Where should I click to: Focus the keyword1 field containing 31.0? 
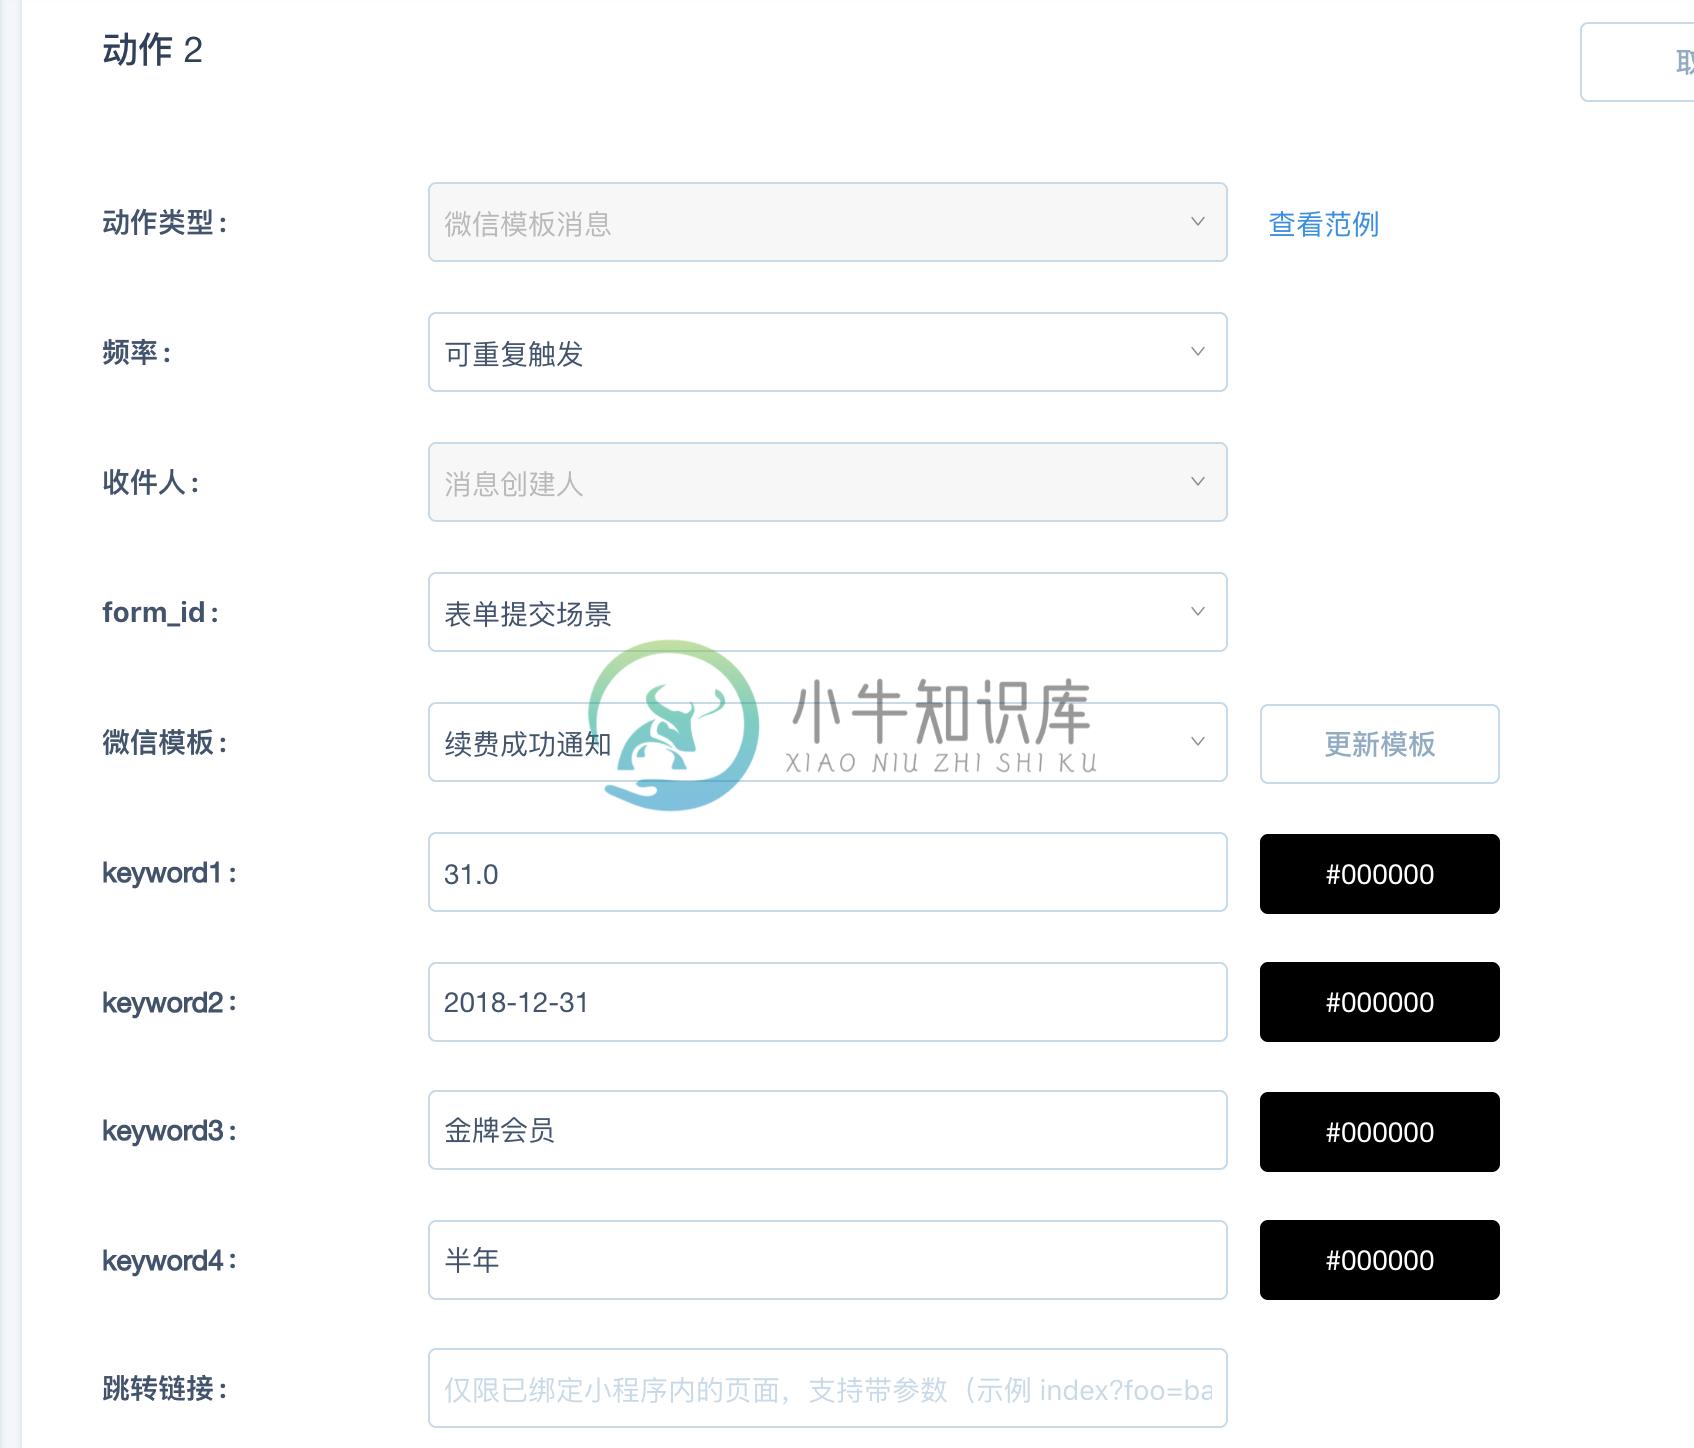[827, 872]
